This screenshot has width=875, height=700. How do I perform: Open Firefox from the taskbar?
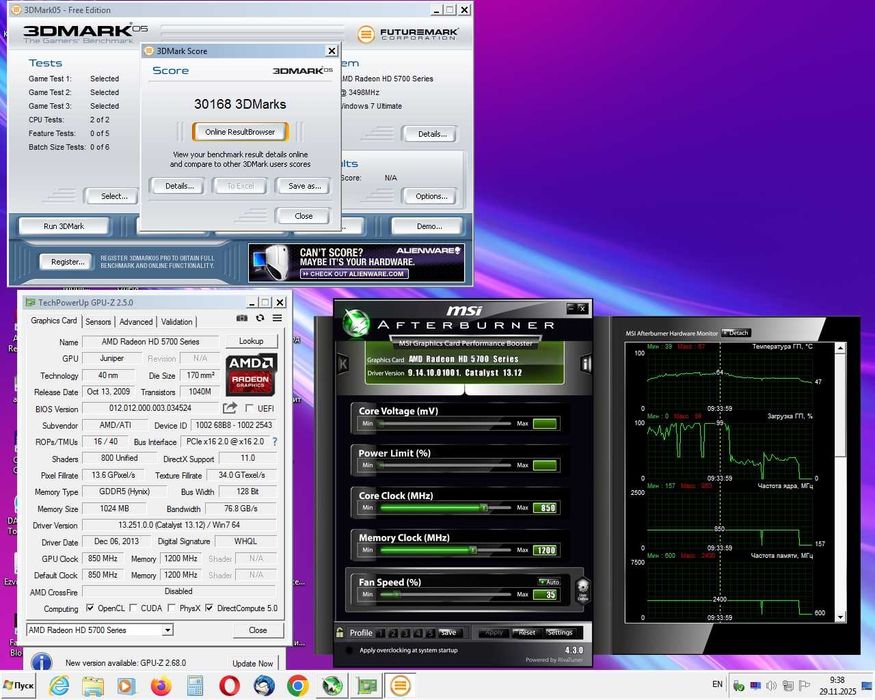click(161, 685)
